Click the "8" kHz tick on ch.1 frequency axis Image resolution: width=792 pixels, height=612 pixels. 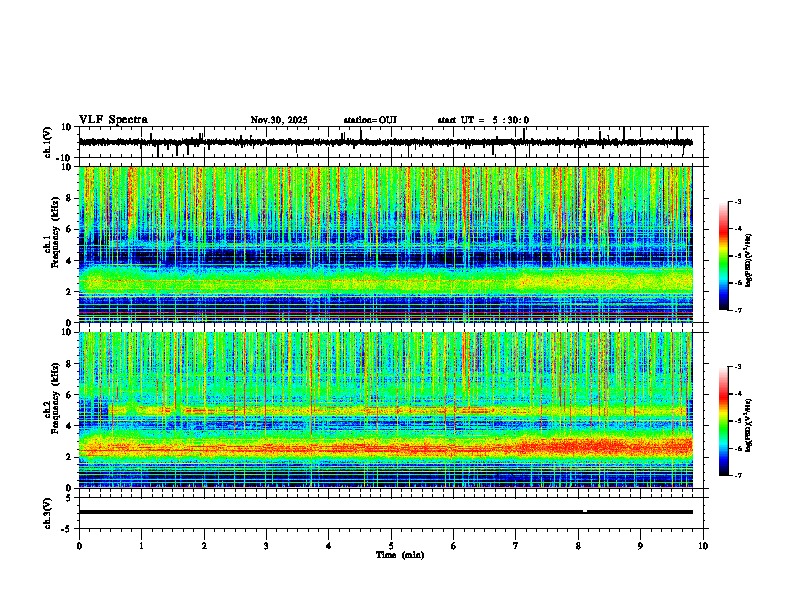coord(69,198)
